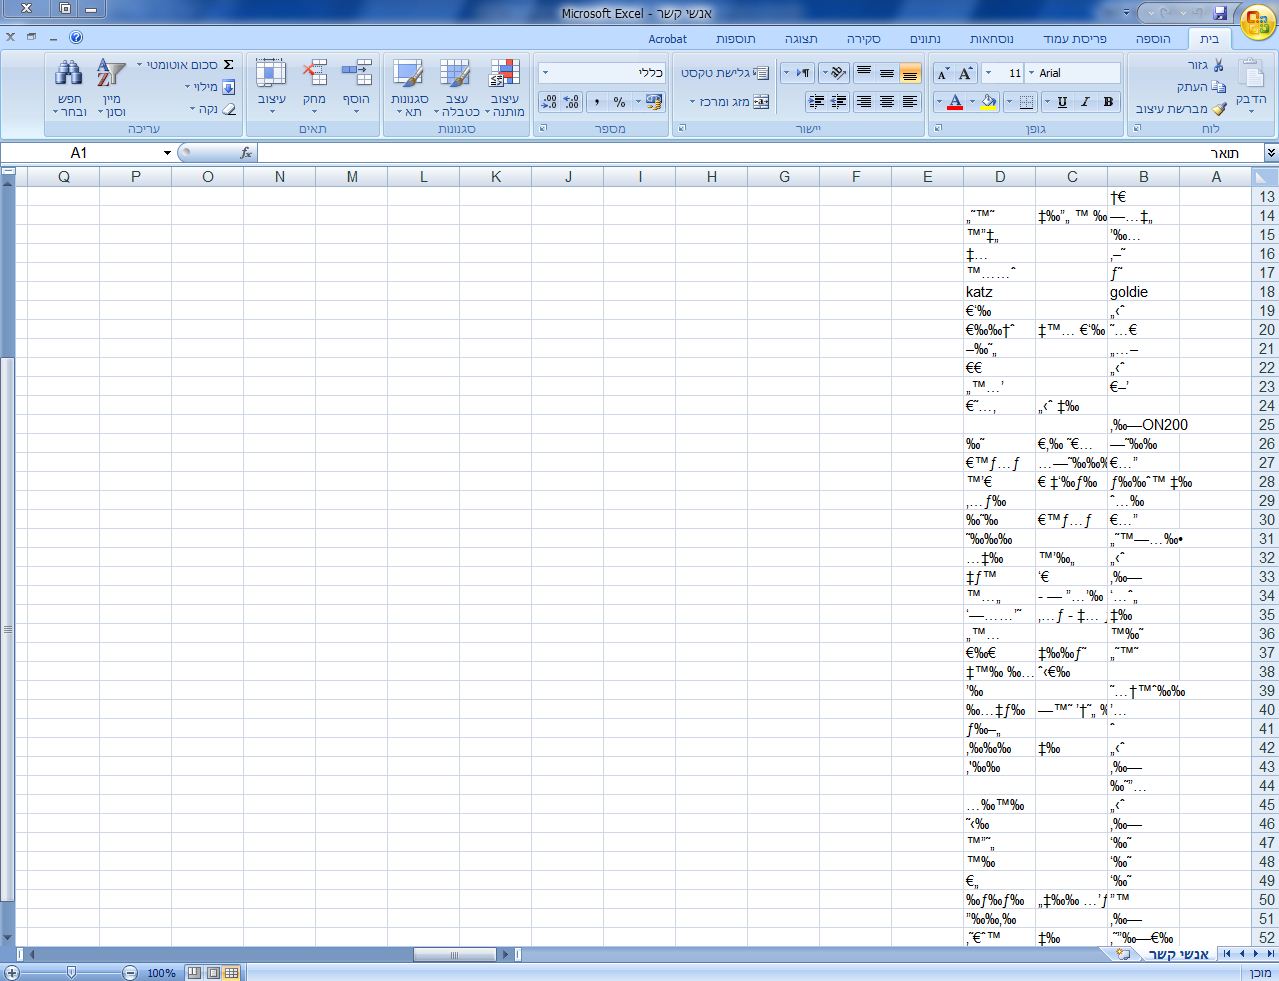
Task: Toggle Italic formatting
Action: [1085, 102]
